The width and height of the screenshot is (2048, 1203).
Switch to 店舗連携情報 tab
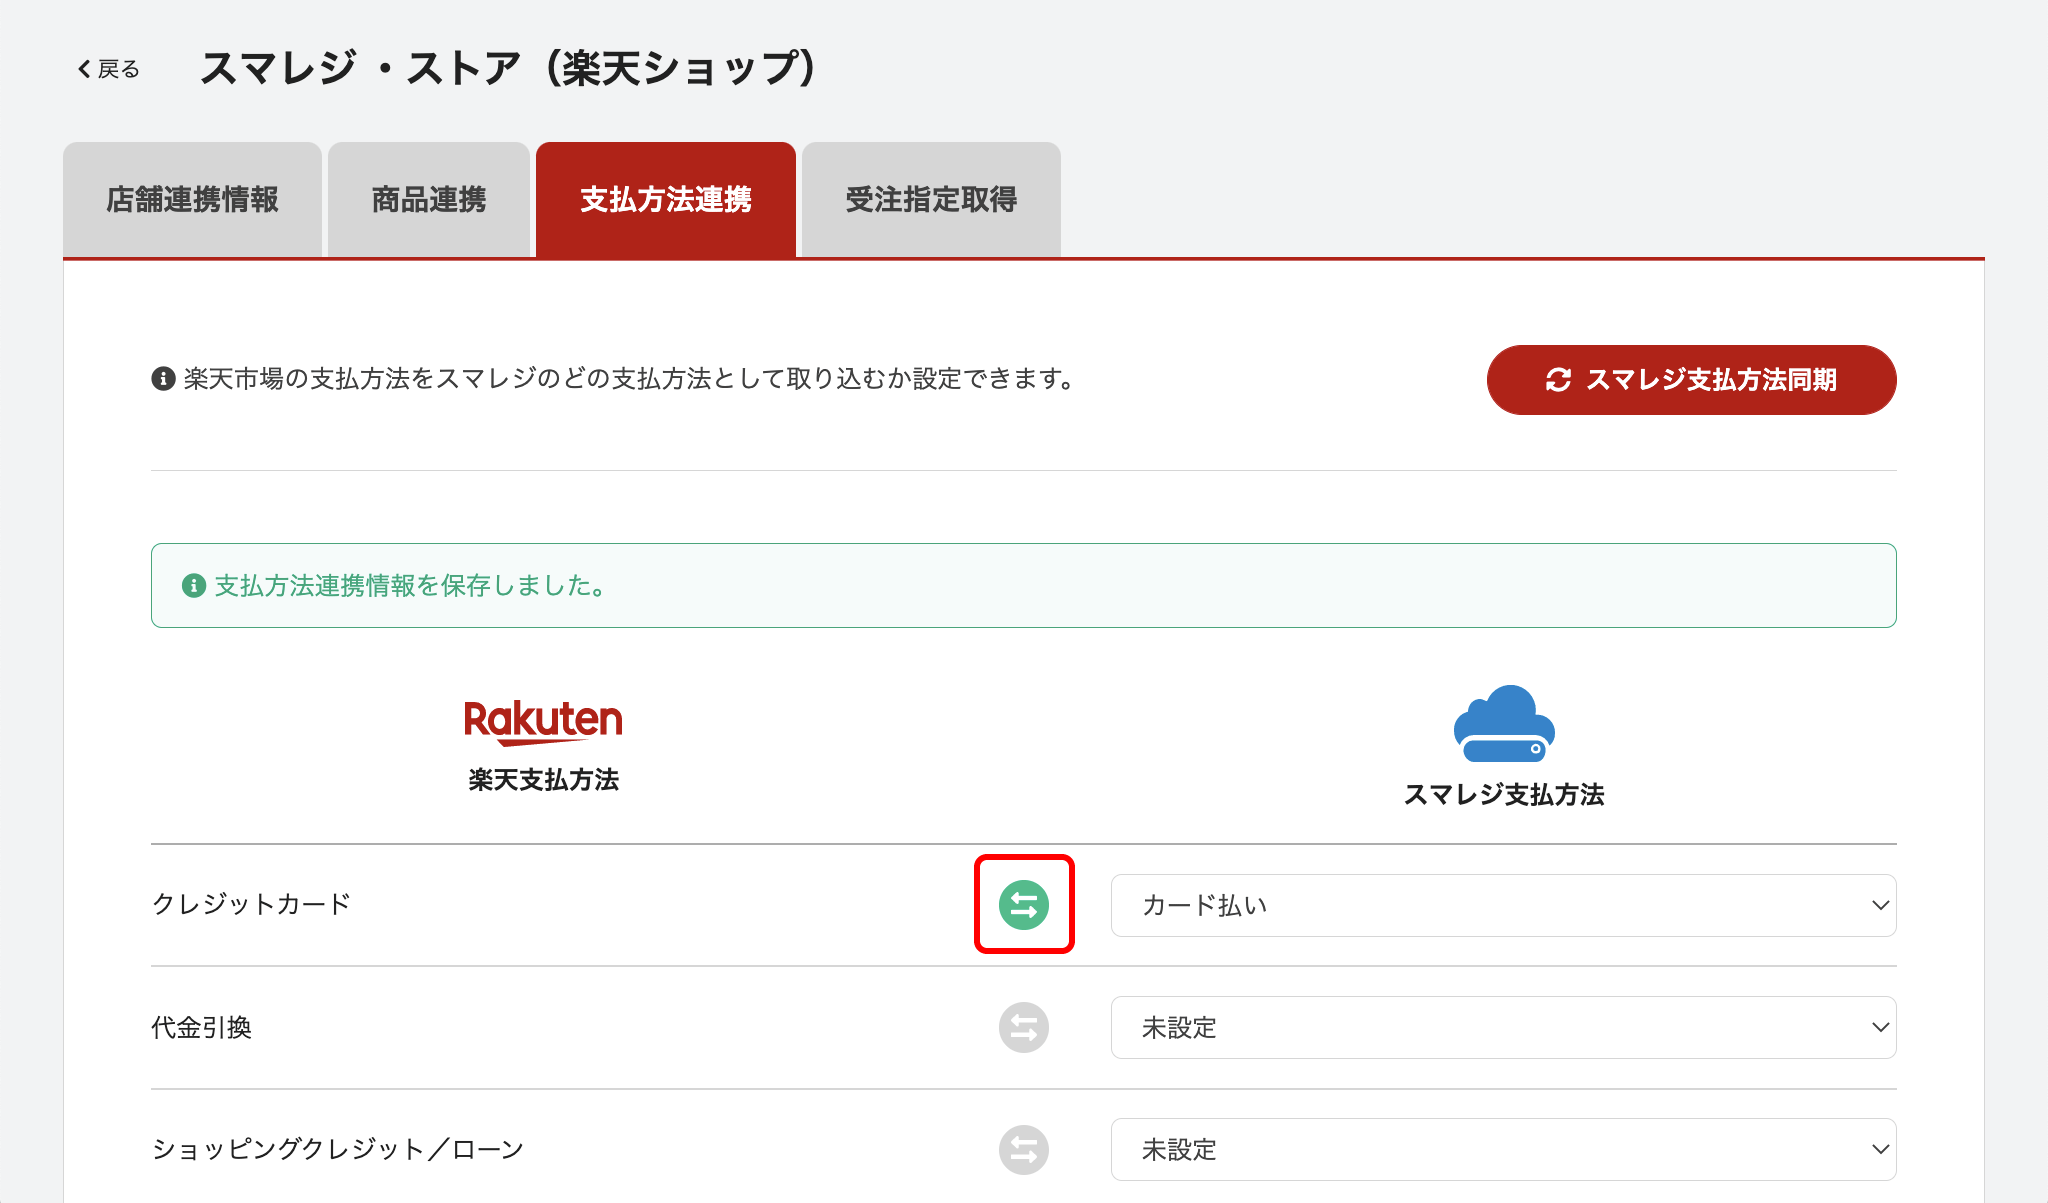[192, 200]
